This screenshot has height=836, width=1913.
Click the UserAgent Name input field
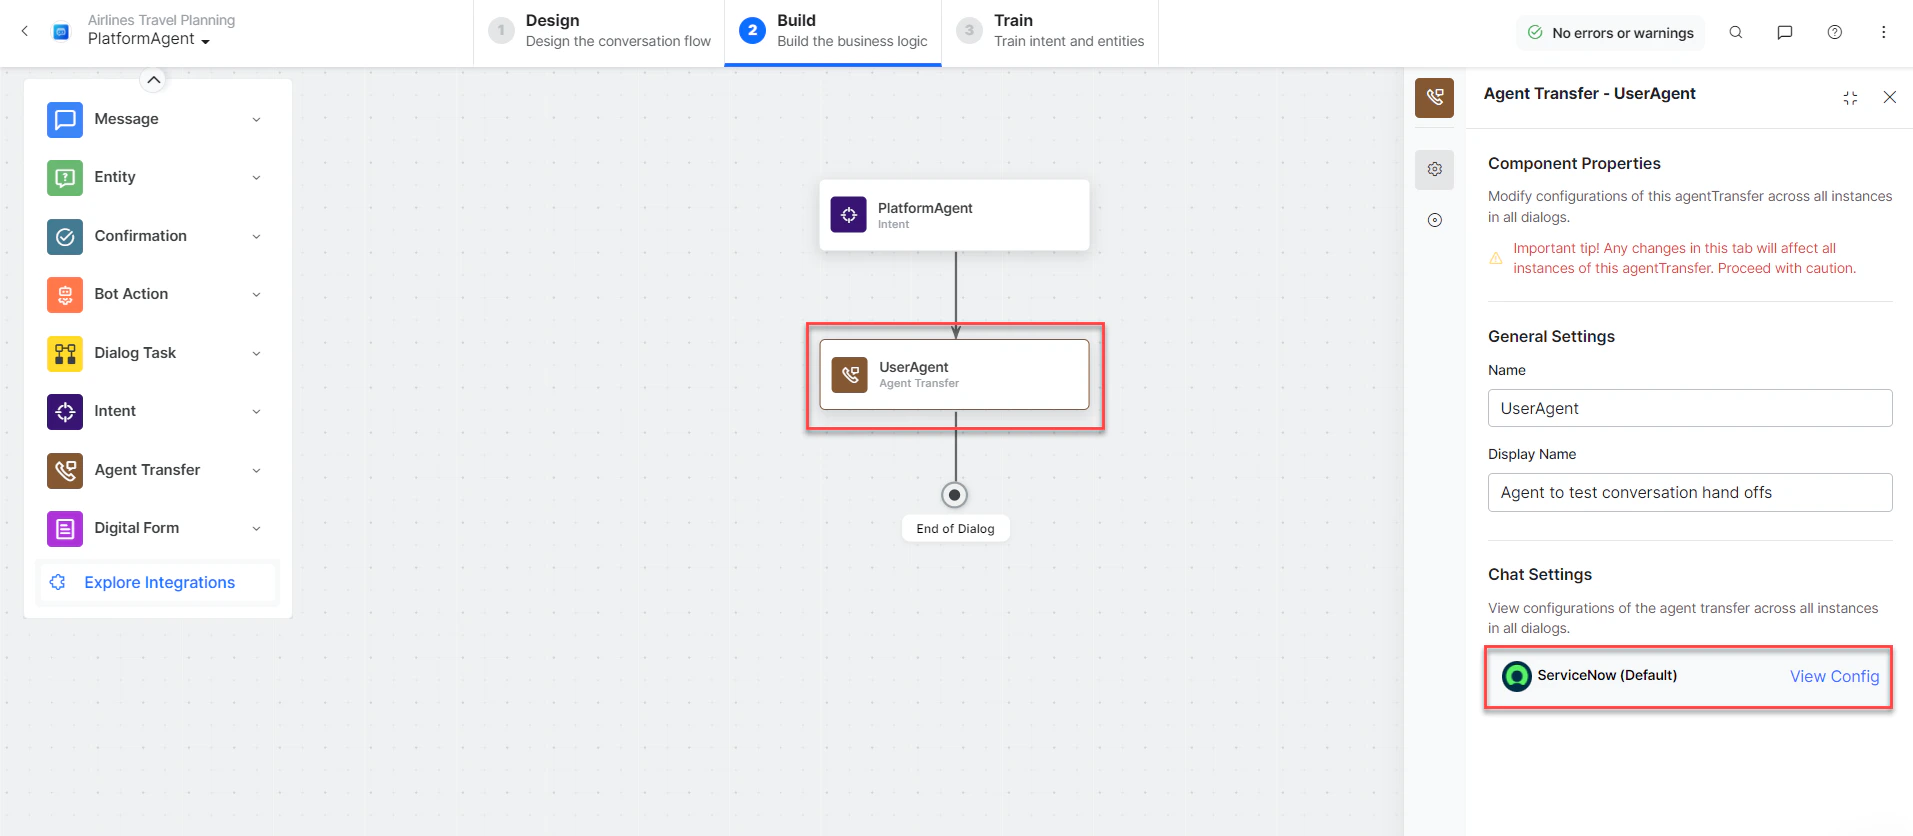coord(1688,408)
